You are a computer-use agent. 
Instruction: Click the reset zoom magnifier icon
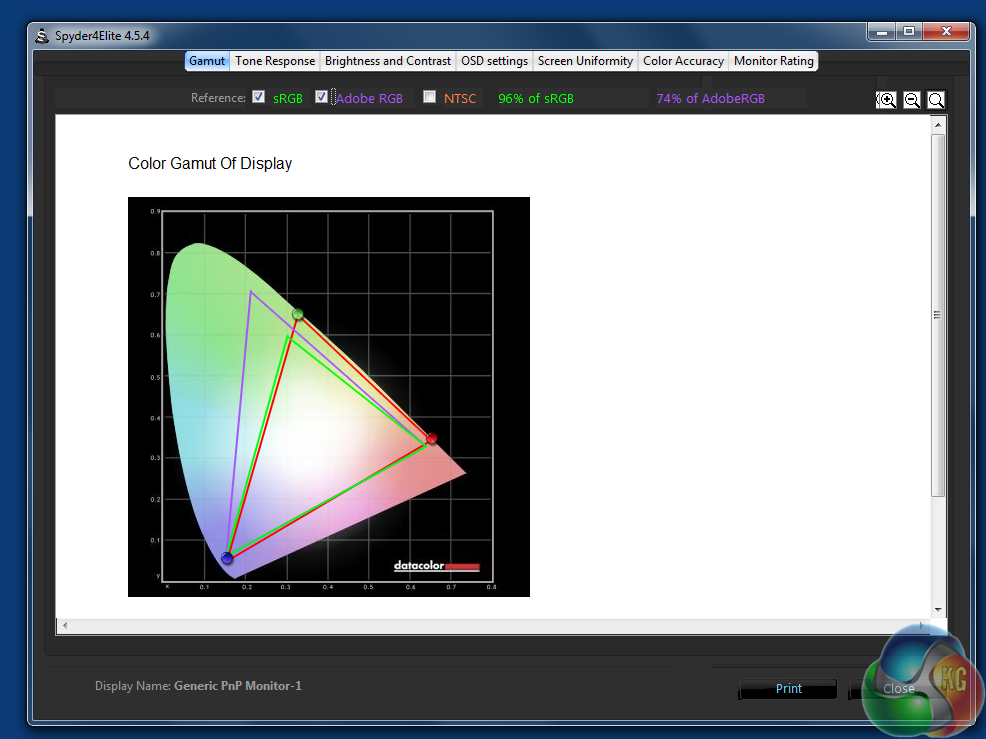pyautogui.click(x=936, y=100)
